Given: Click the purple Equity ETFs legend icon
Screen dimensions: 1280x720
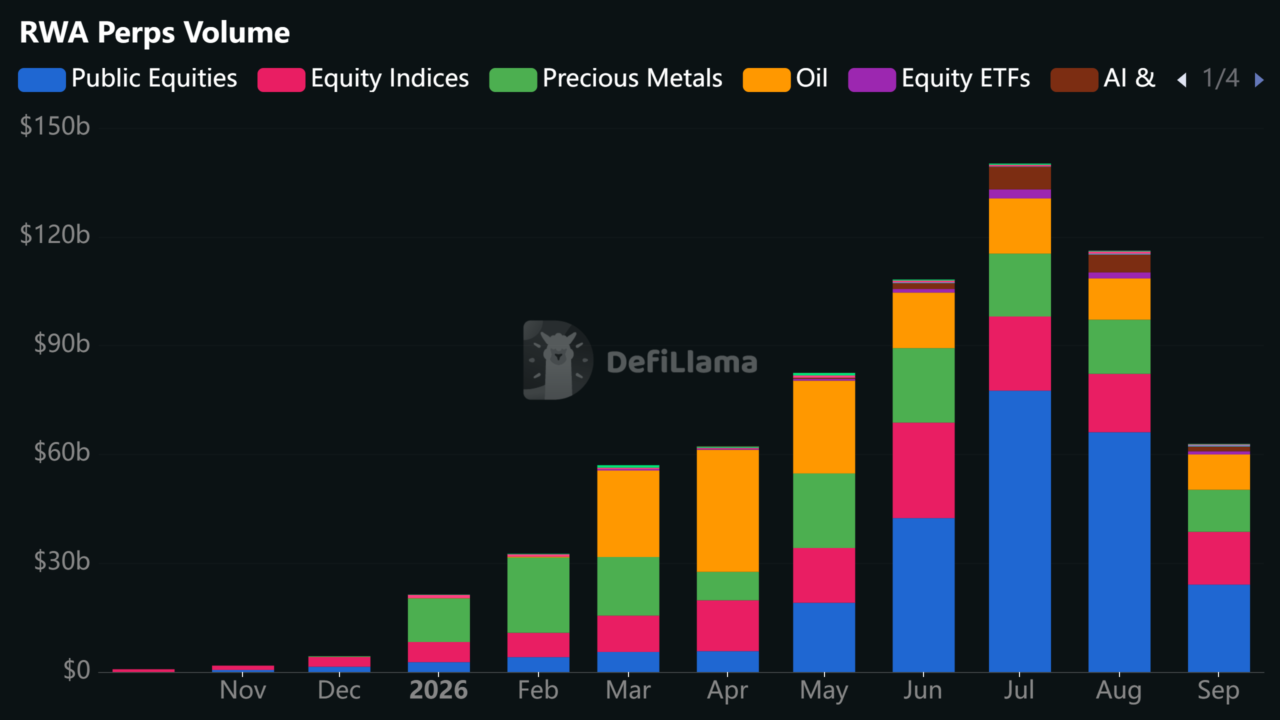Looking at the screenshot, I should coord(872,79).
